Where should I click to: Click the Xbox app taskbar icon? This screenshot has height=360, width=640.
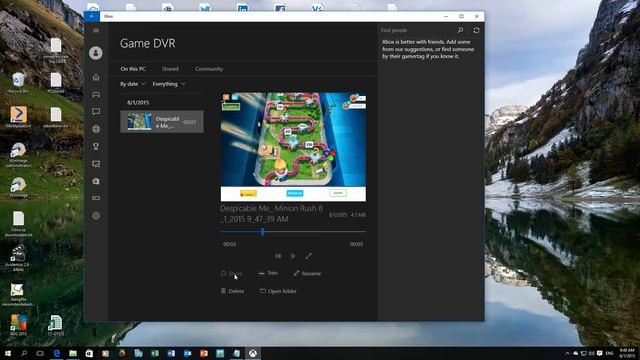[x=253, y=353]
